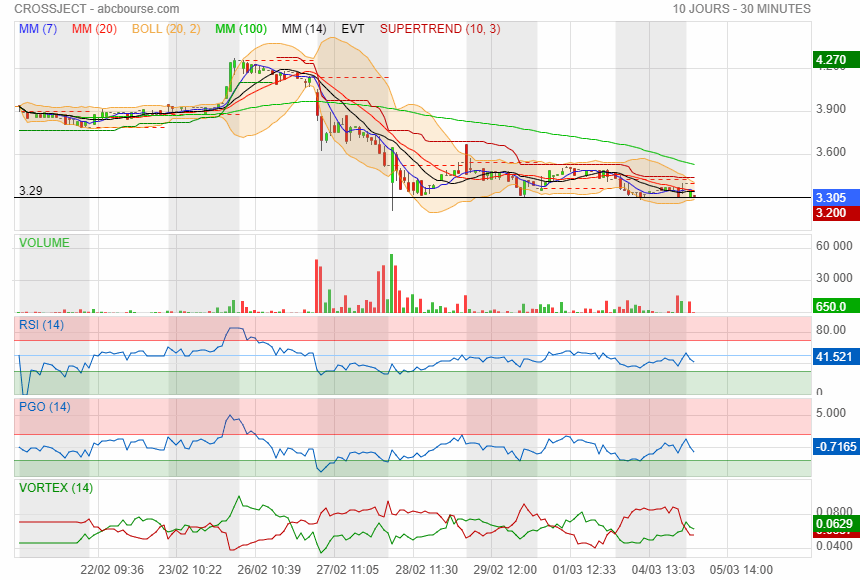Click the RSI (14) panel title

tap(42, 325)
